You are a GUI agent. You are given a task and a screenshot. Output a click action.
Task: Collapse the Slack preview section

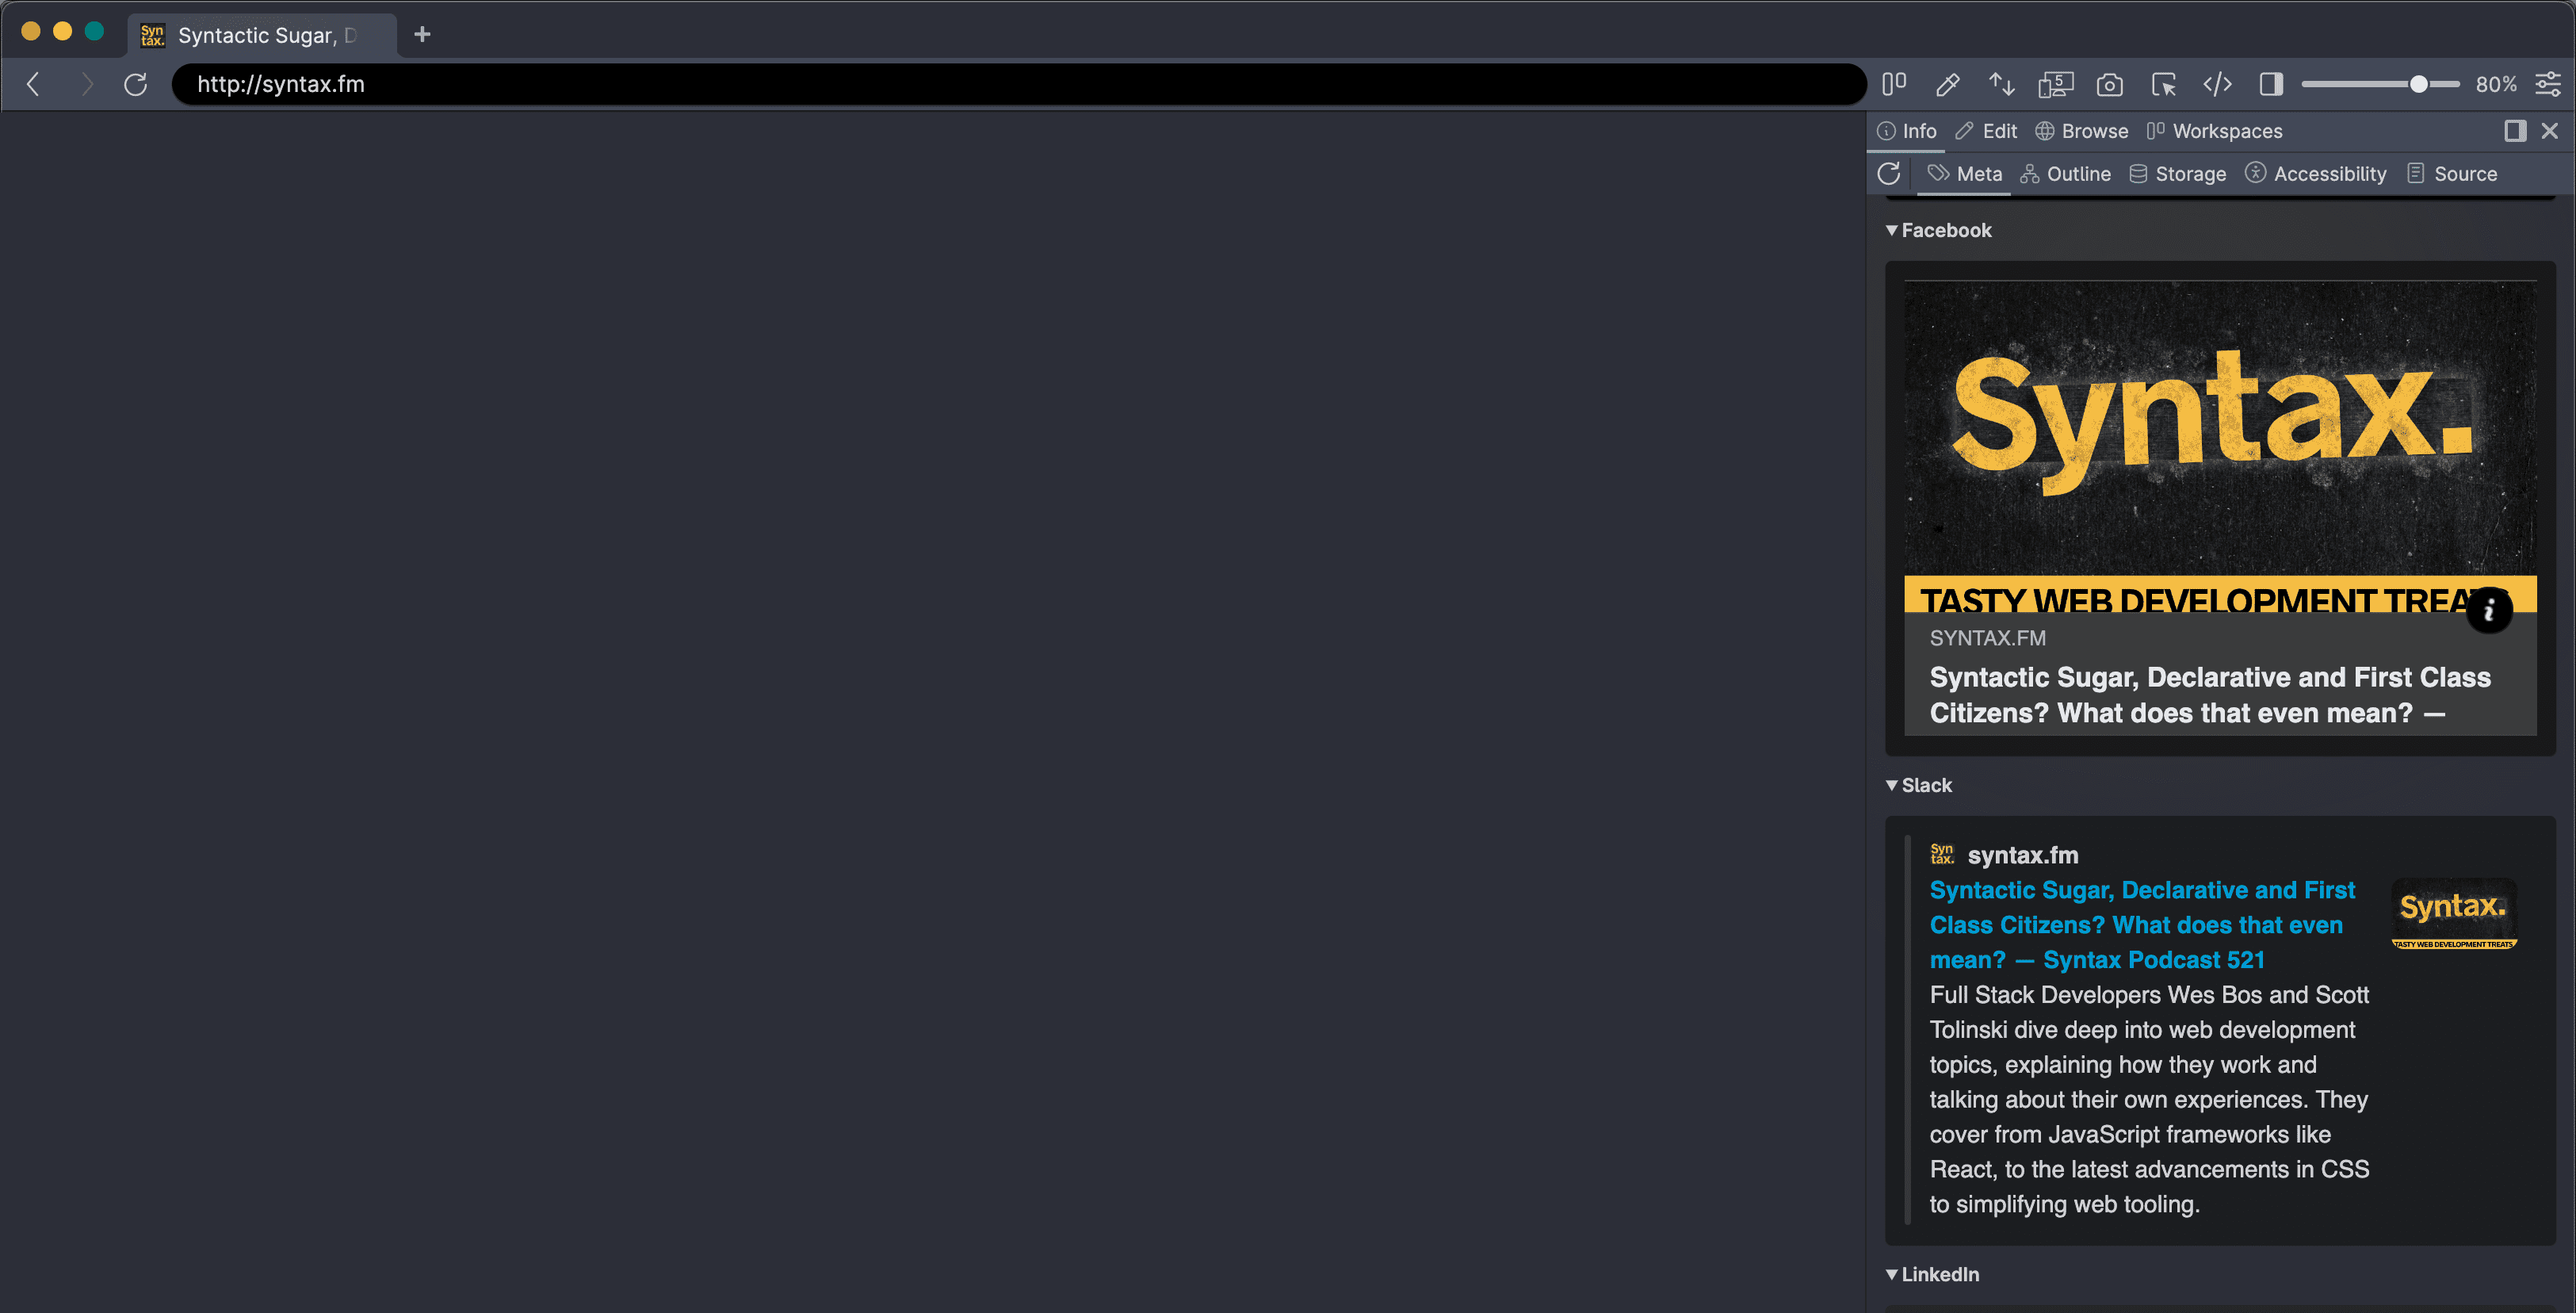click(x=1918, y=785)
